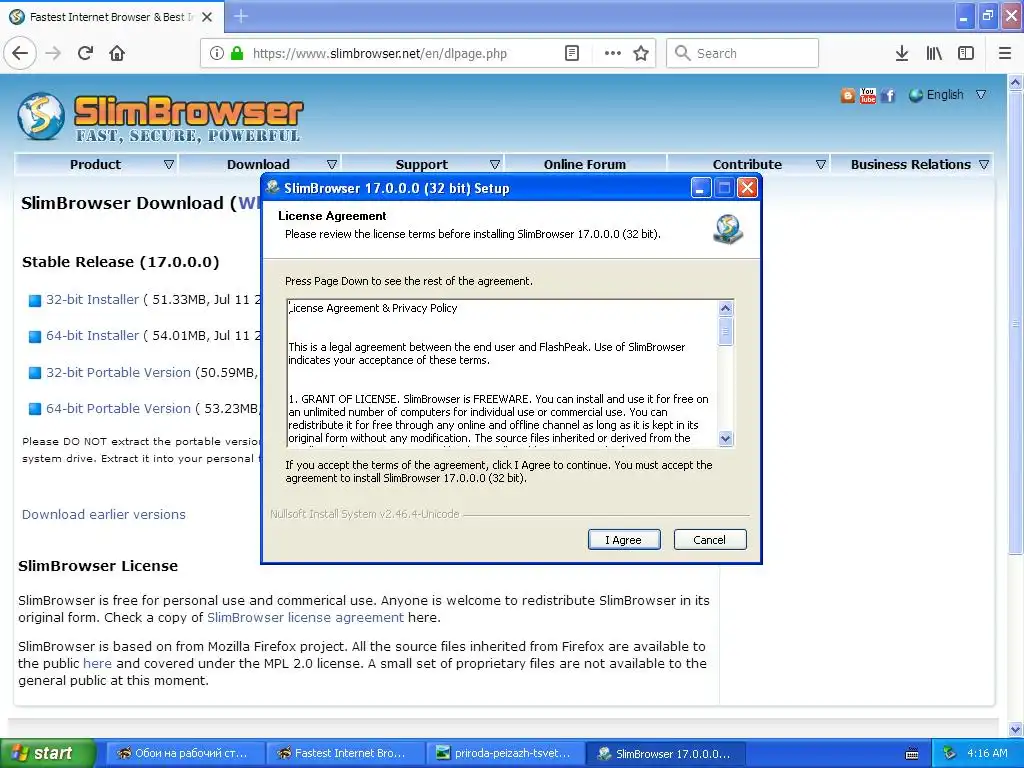Image resolution: width=1024 pixels, height=768 pixels.
Task: Open the Blogger icon in page header
Action: 848,96
